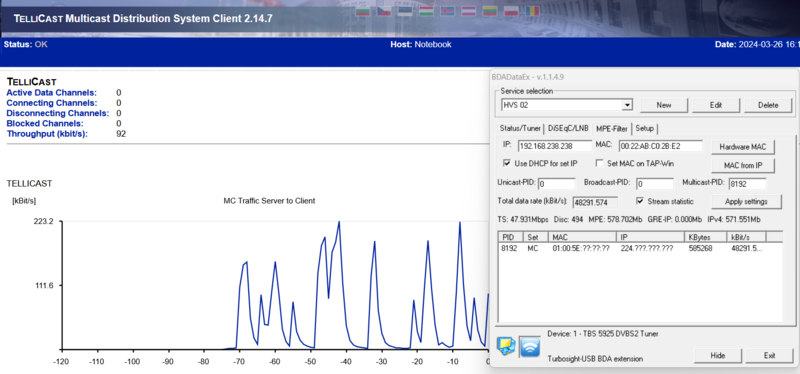Click the KBytes column header
This screenshot has height=374, width=800.
[706, 237]
